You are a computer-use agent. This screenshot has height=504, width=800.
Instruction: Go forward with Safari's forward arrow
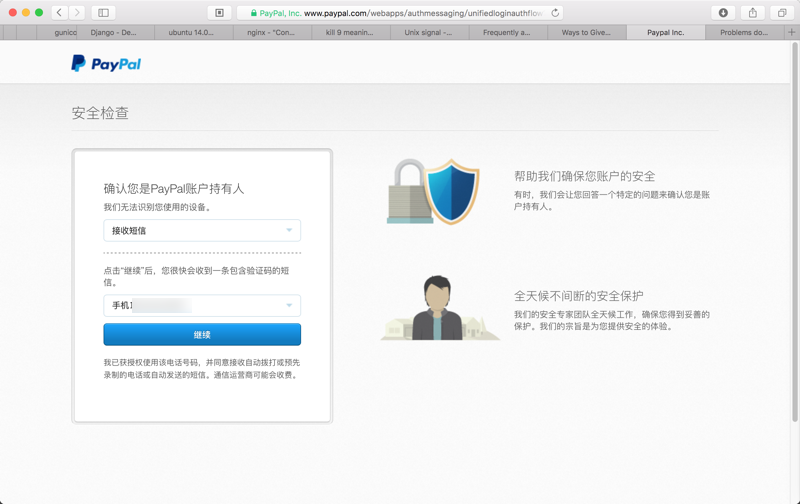coord(77,13)
